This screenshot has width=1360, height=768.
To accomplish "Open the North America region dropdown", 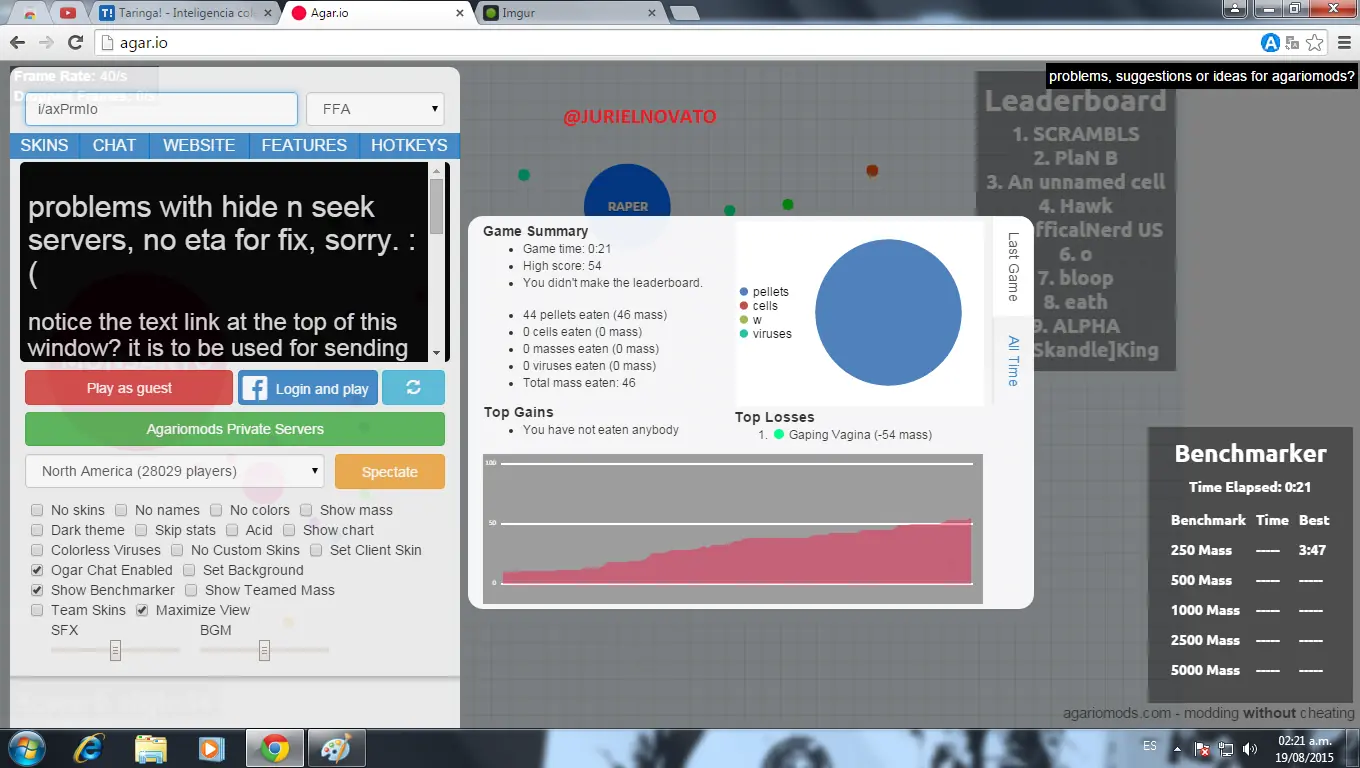I will 175,471.
